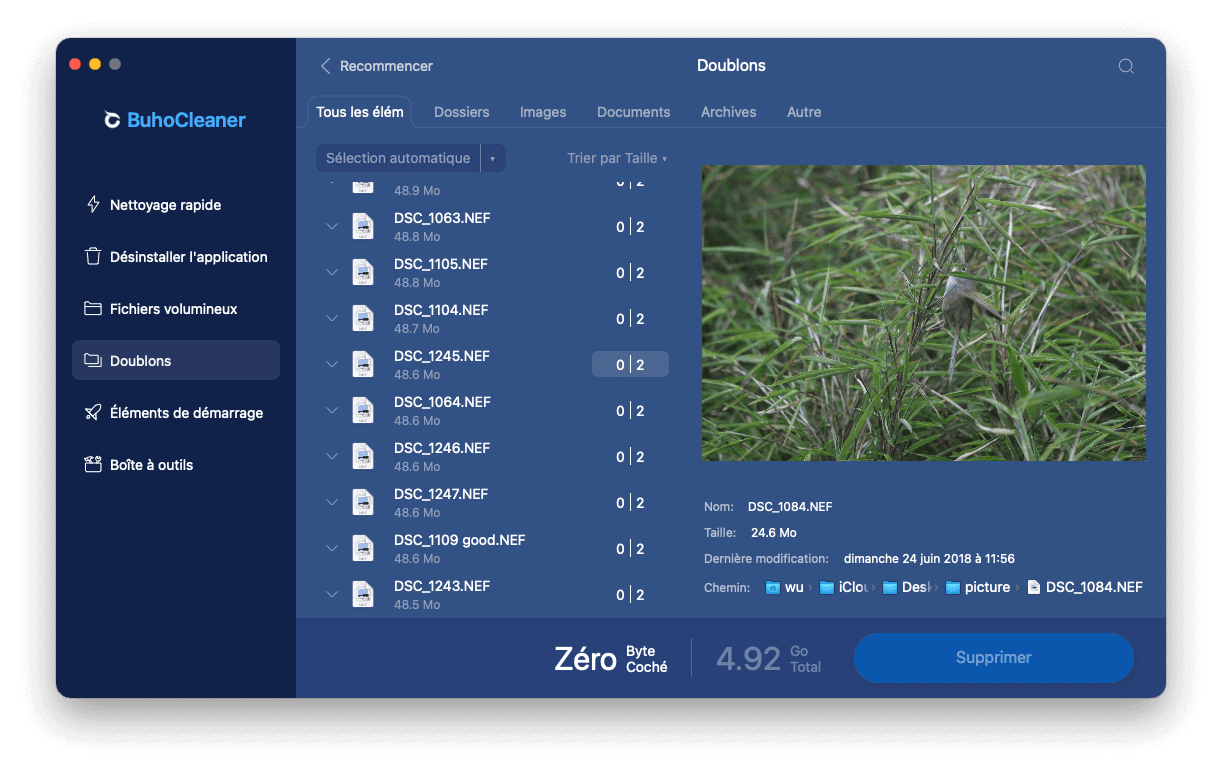
Task: Open the Documents tab
Action: click(633, 112)
